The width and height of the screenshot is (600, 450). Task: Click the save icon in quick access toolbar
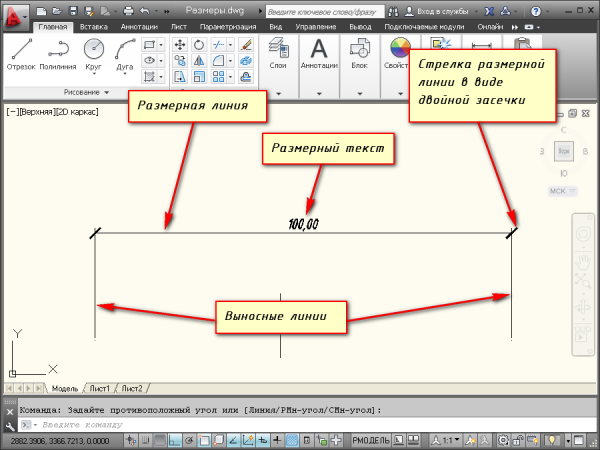[73, 11]
